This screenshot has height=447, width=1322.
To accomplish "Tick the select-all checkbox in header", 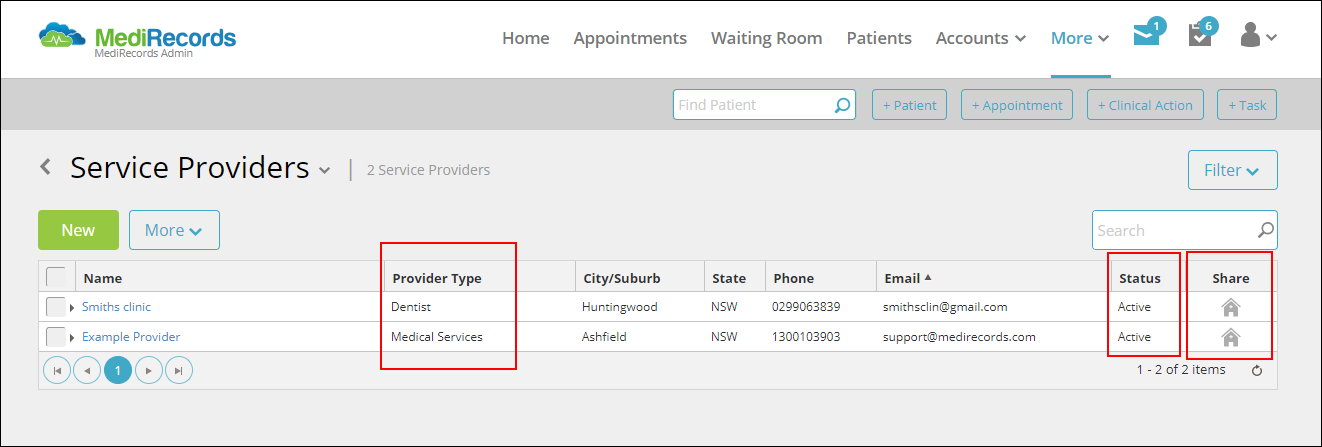I will 56,277.
